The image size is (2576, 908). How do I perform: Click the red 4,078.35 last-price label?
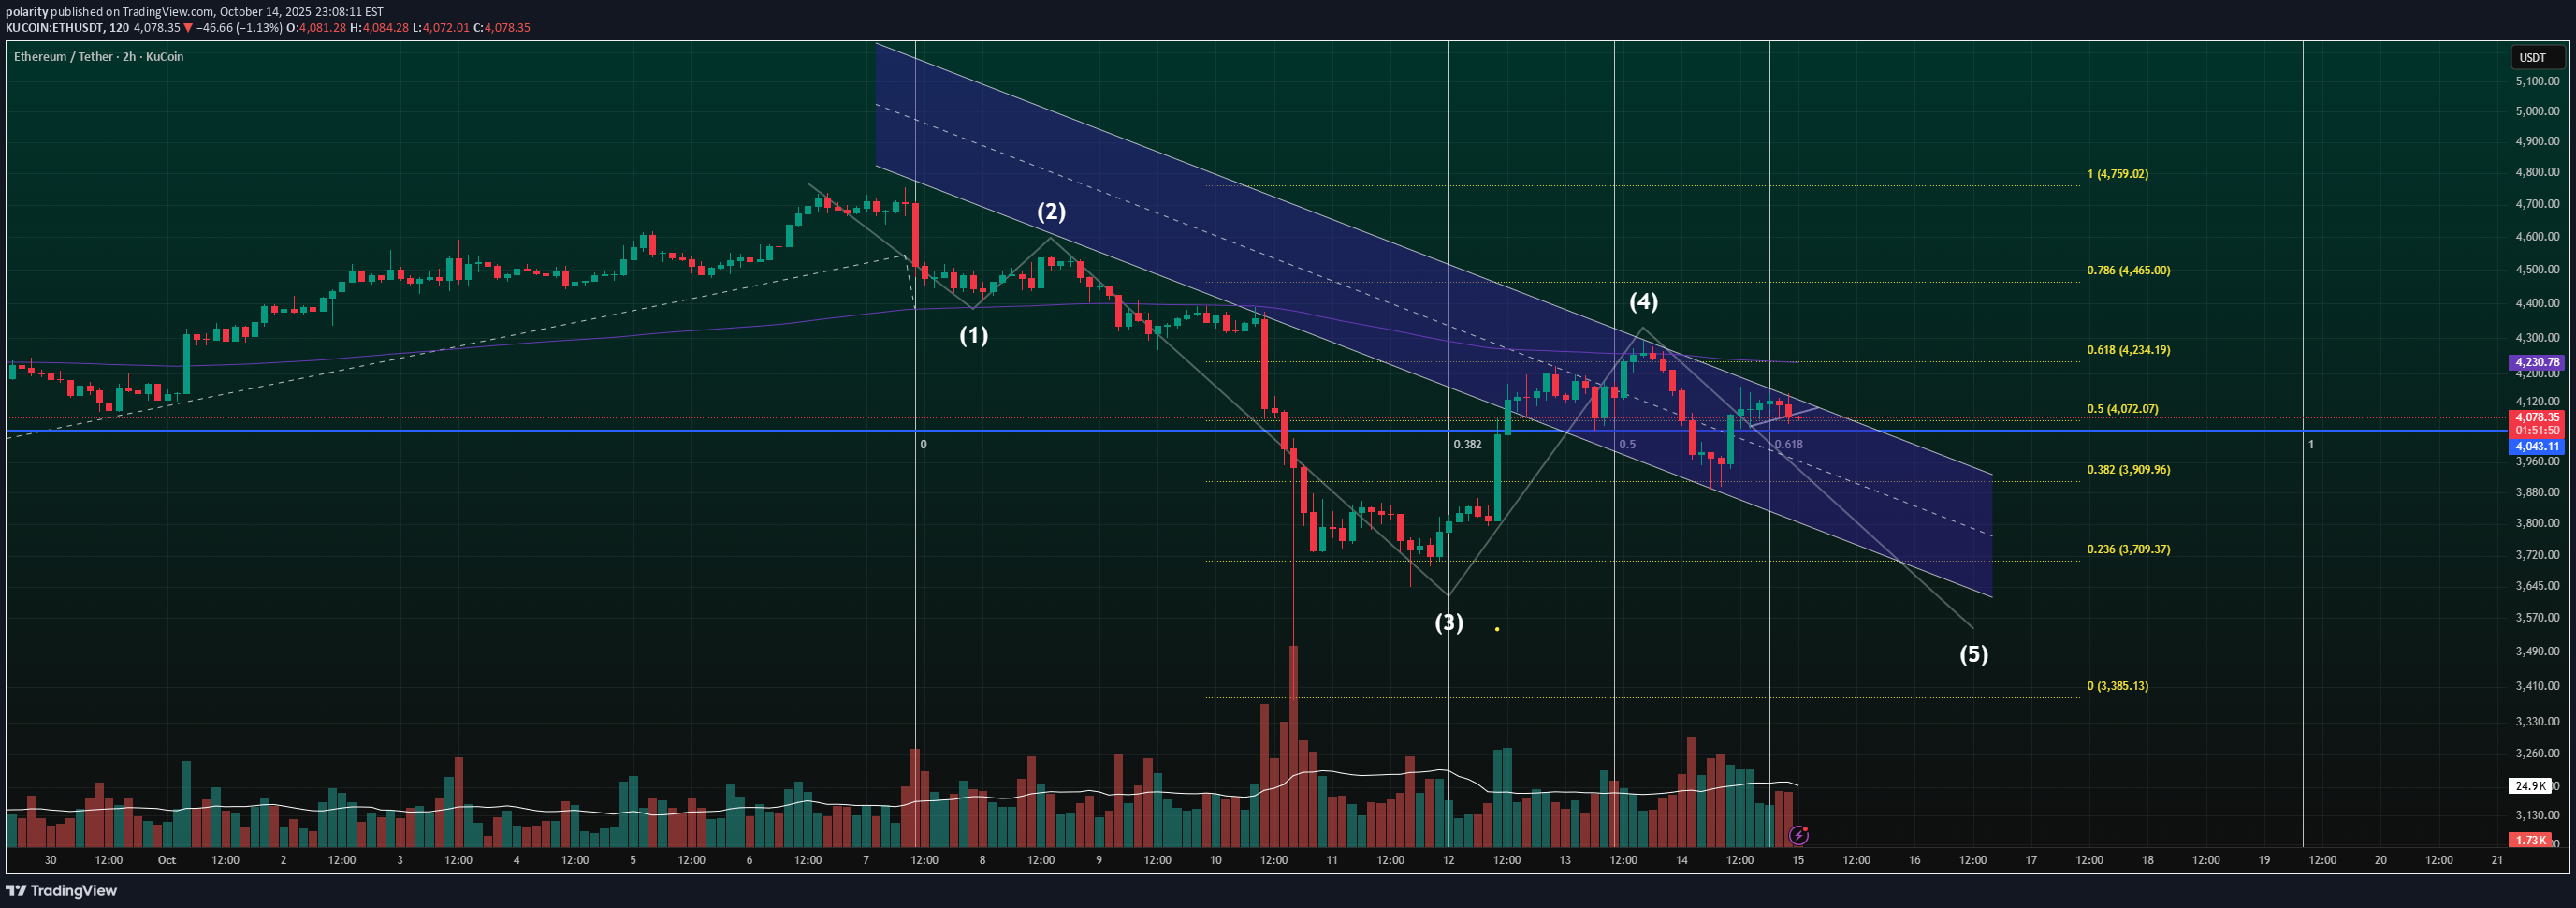click(x=2538, y=417)
